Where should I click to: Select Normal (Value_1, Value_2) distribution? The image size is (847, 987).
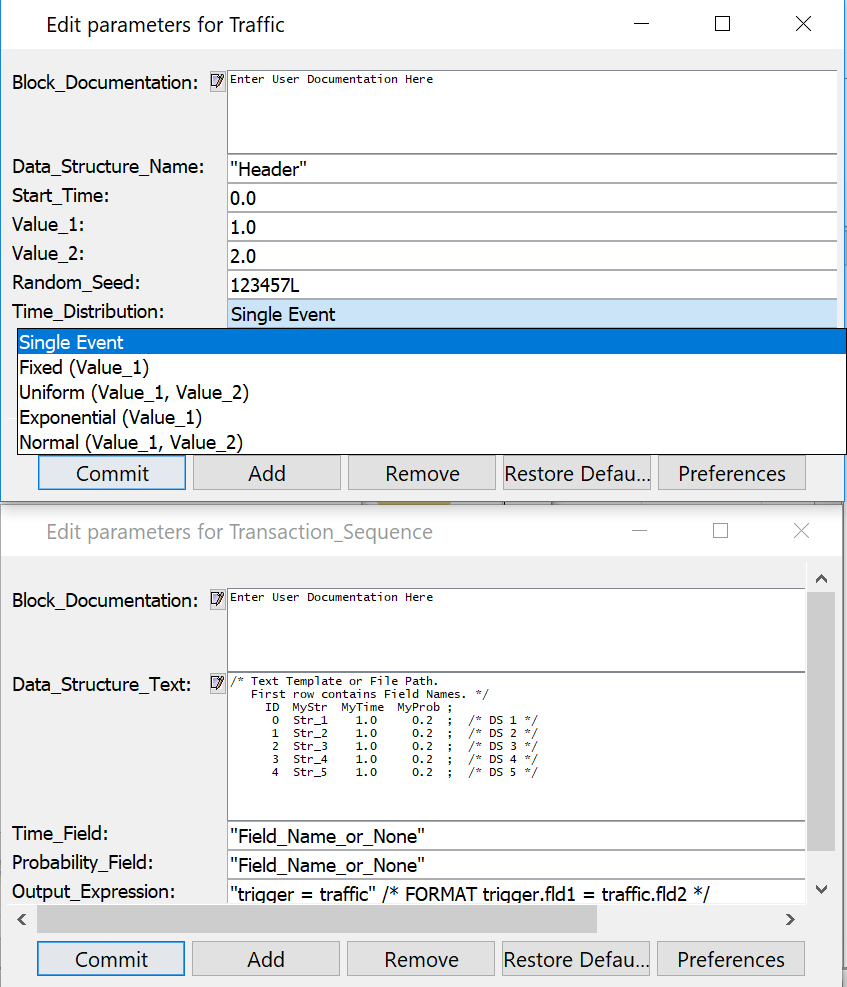[131, 441]
